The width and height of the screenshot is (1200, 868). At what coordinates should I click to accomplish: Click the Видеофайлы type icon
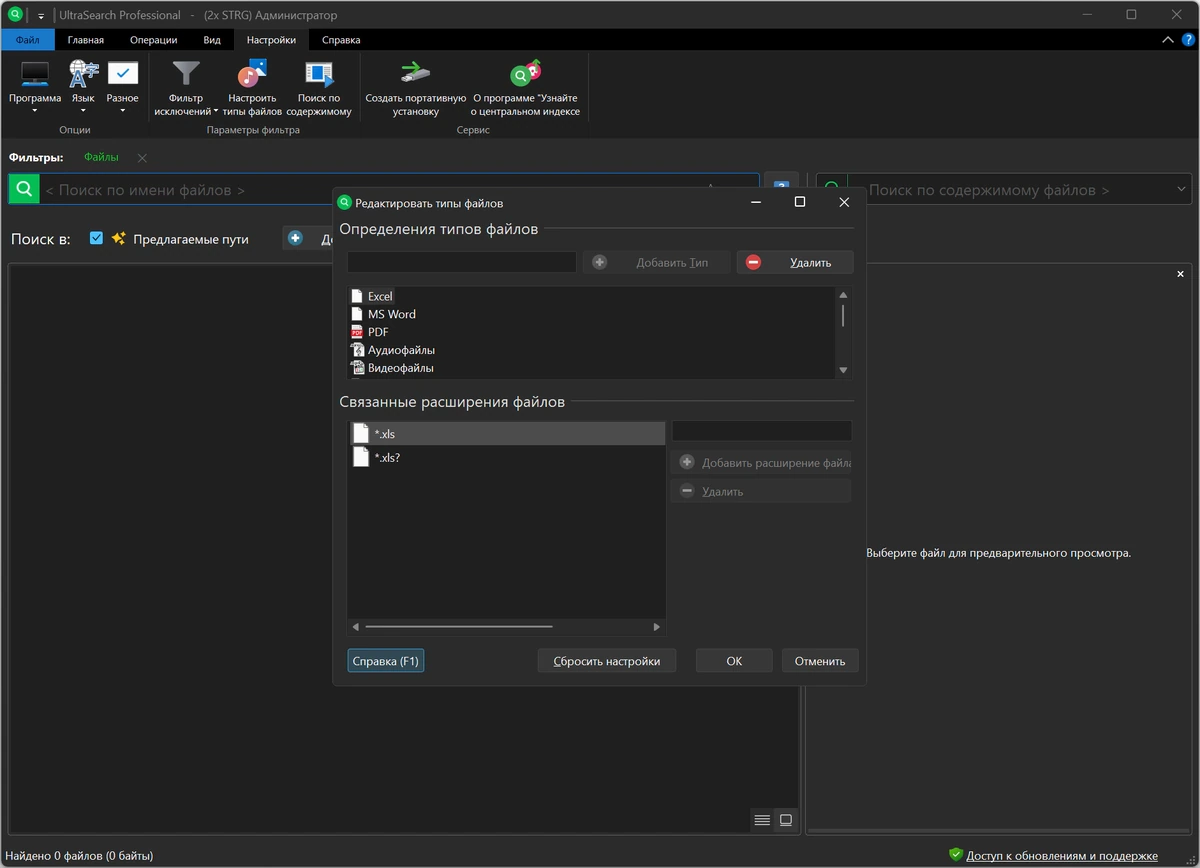[x=356, y=368]
